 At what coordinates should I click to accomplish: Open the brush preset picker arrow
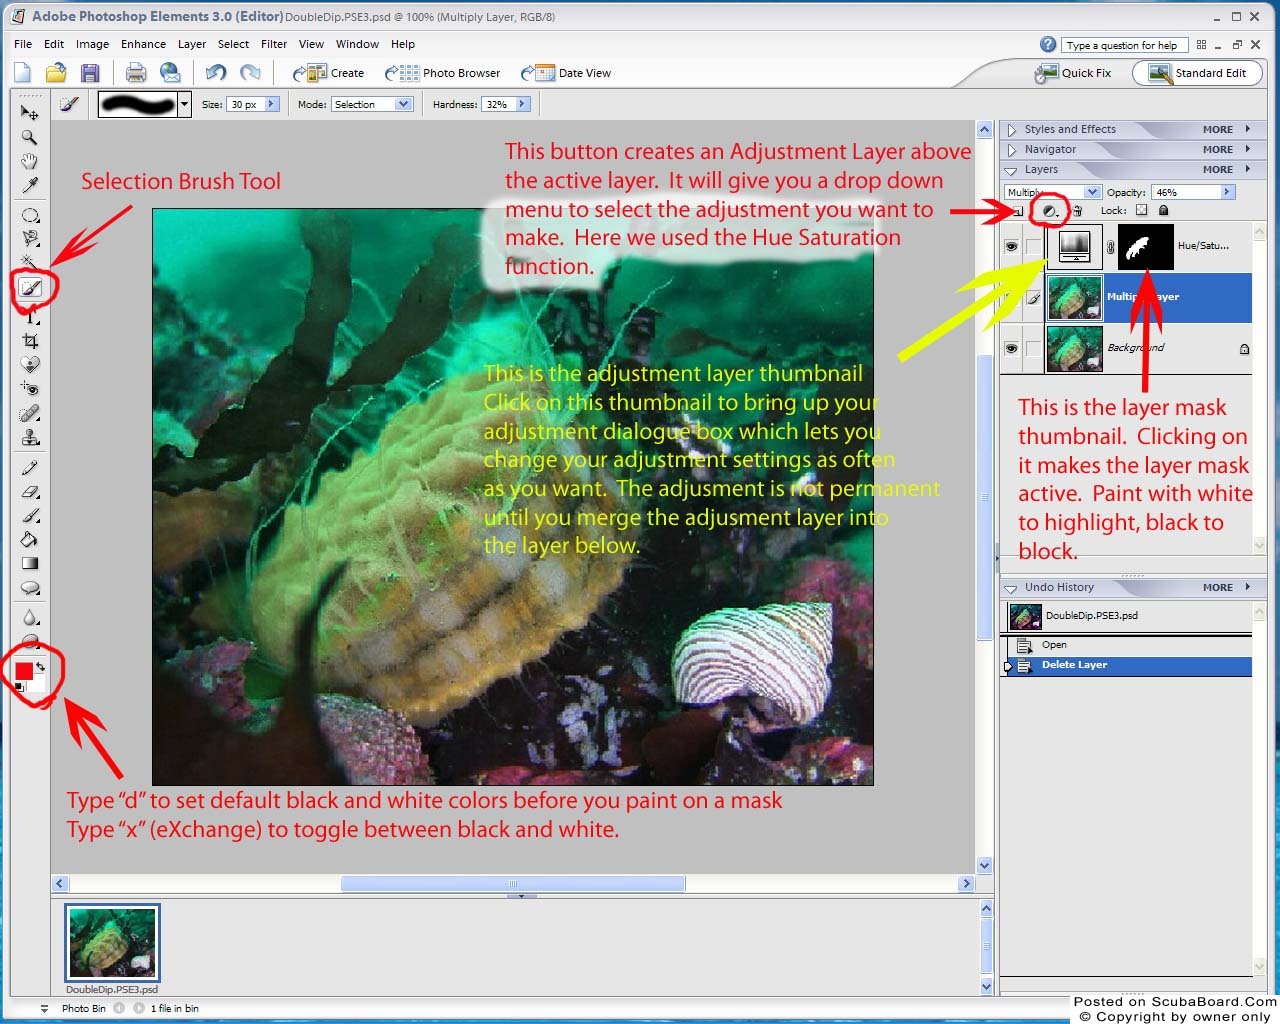[x=184, y=104]
